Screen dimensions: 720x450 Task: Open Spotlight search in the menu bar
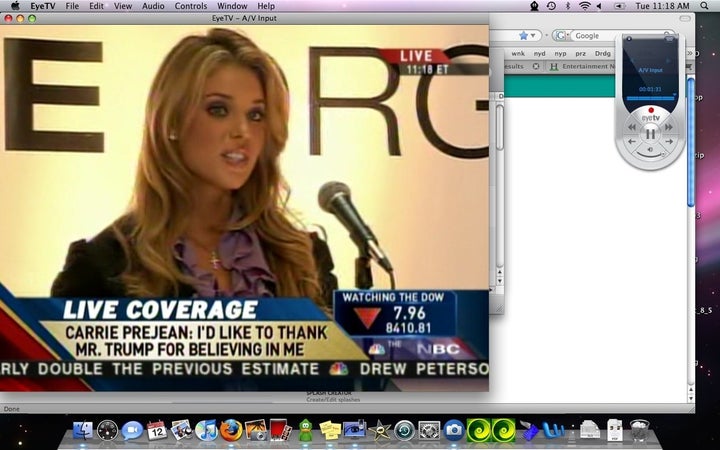click(704, 6)
